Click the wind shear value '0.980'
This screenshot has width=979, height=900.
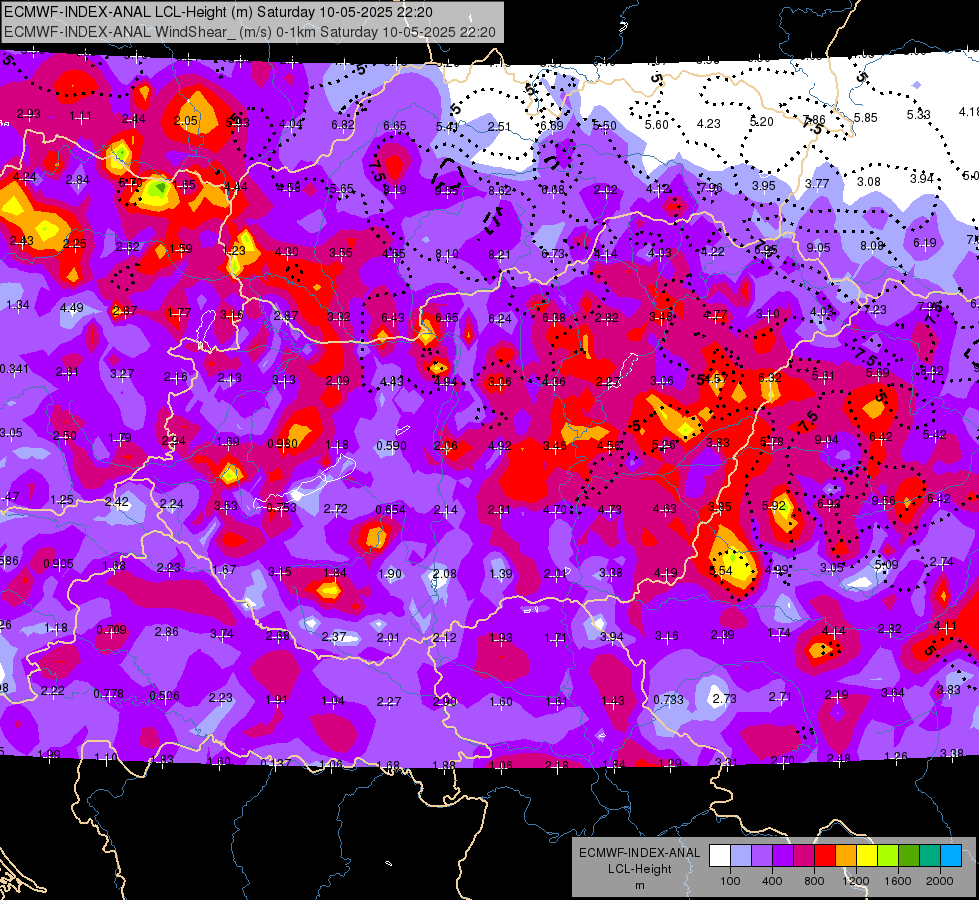point(282,443)
